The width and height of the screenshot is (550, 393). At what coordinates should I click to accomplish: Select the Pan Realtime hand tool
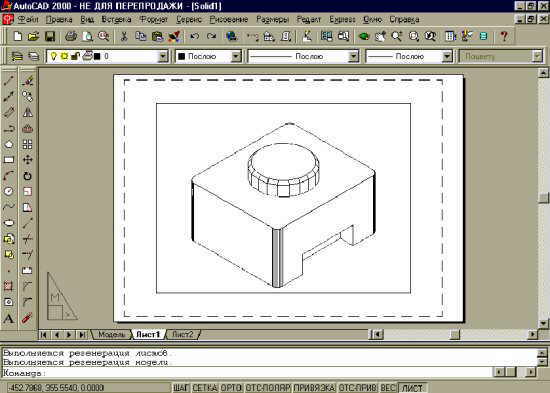pyautogui.click(x=380, y=36)
